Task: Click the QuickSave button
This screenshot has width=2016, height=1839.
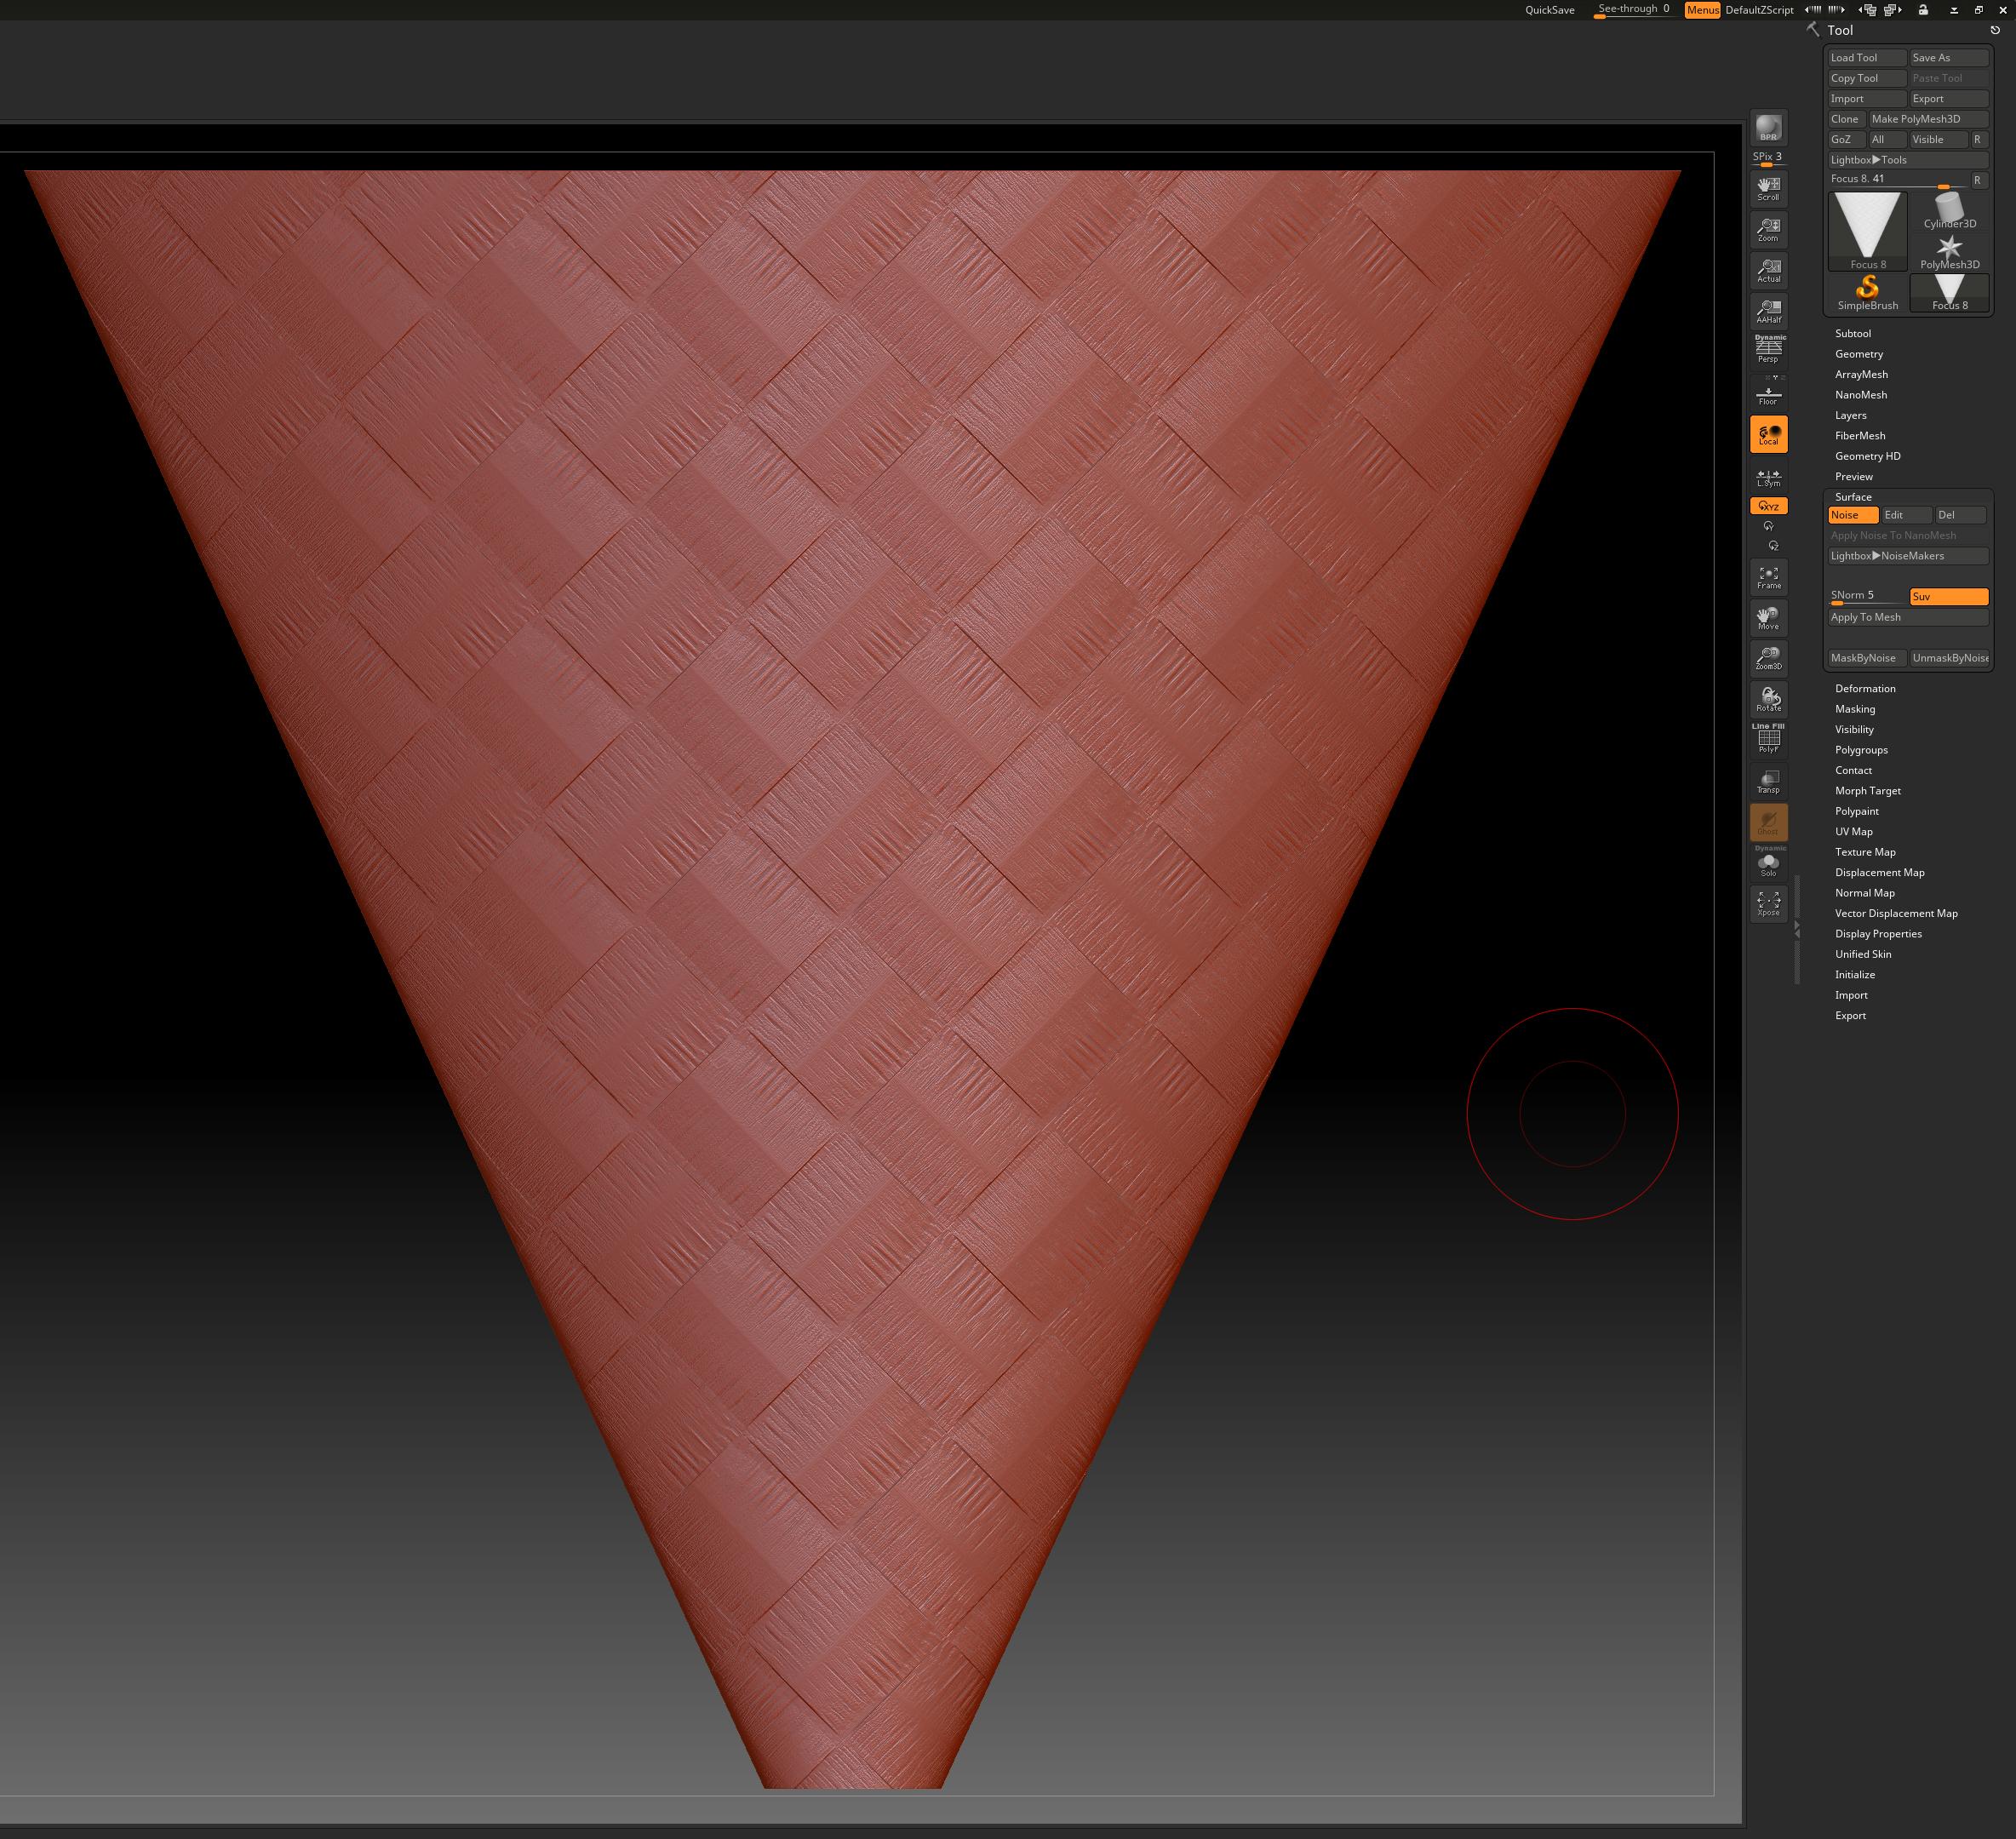Action: [1549, 10]
